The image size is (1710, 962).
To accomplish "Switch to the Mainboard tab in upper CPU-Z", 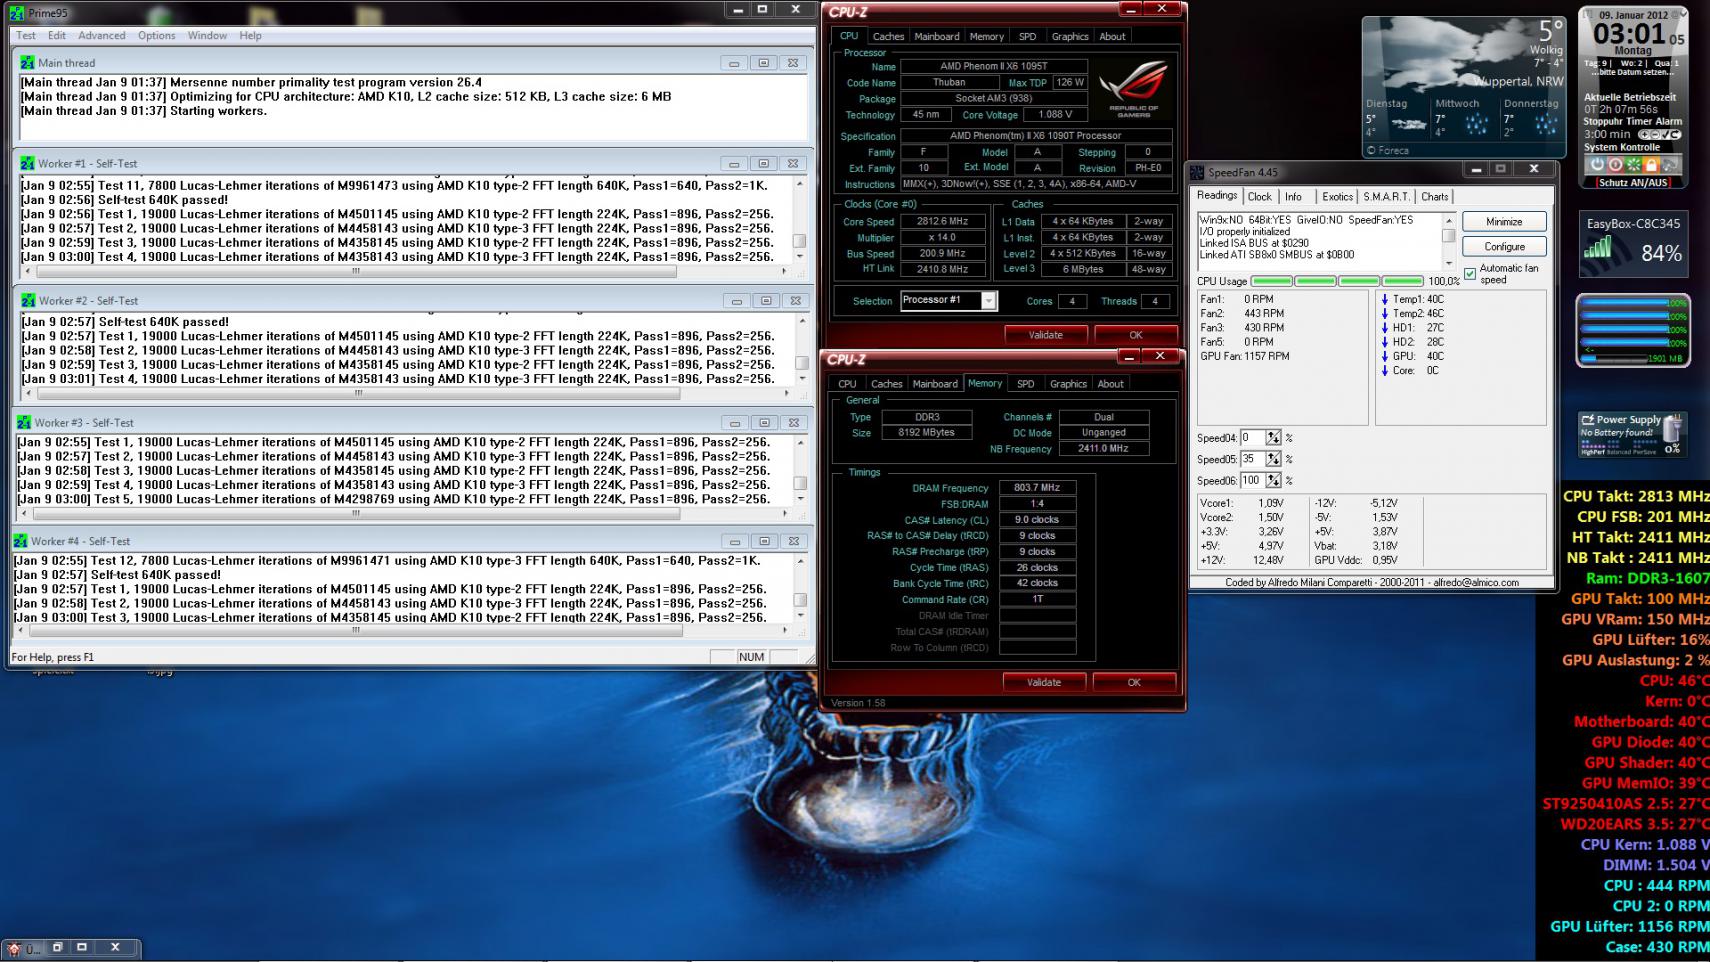I will [937, 36].
